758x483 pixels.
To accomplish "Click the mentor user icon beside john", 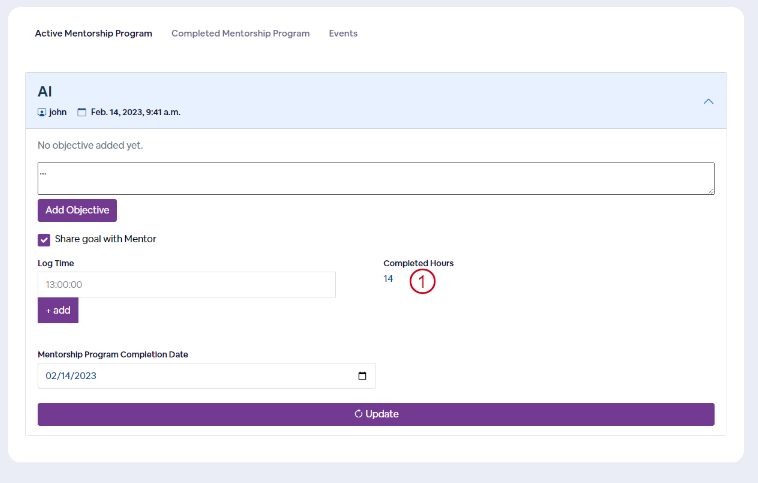I will [42, 112].
